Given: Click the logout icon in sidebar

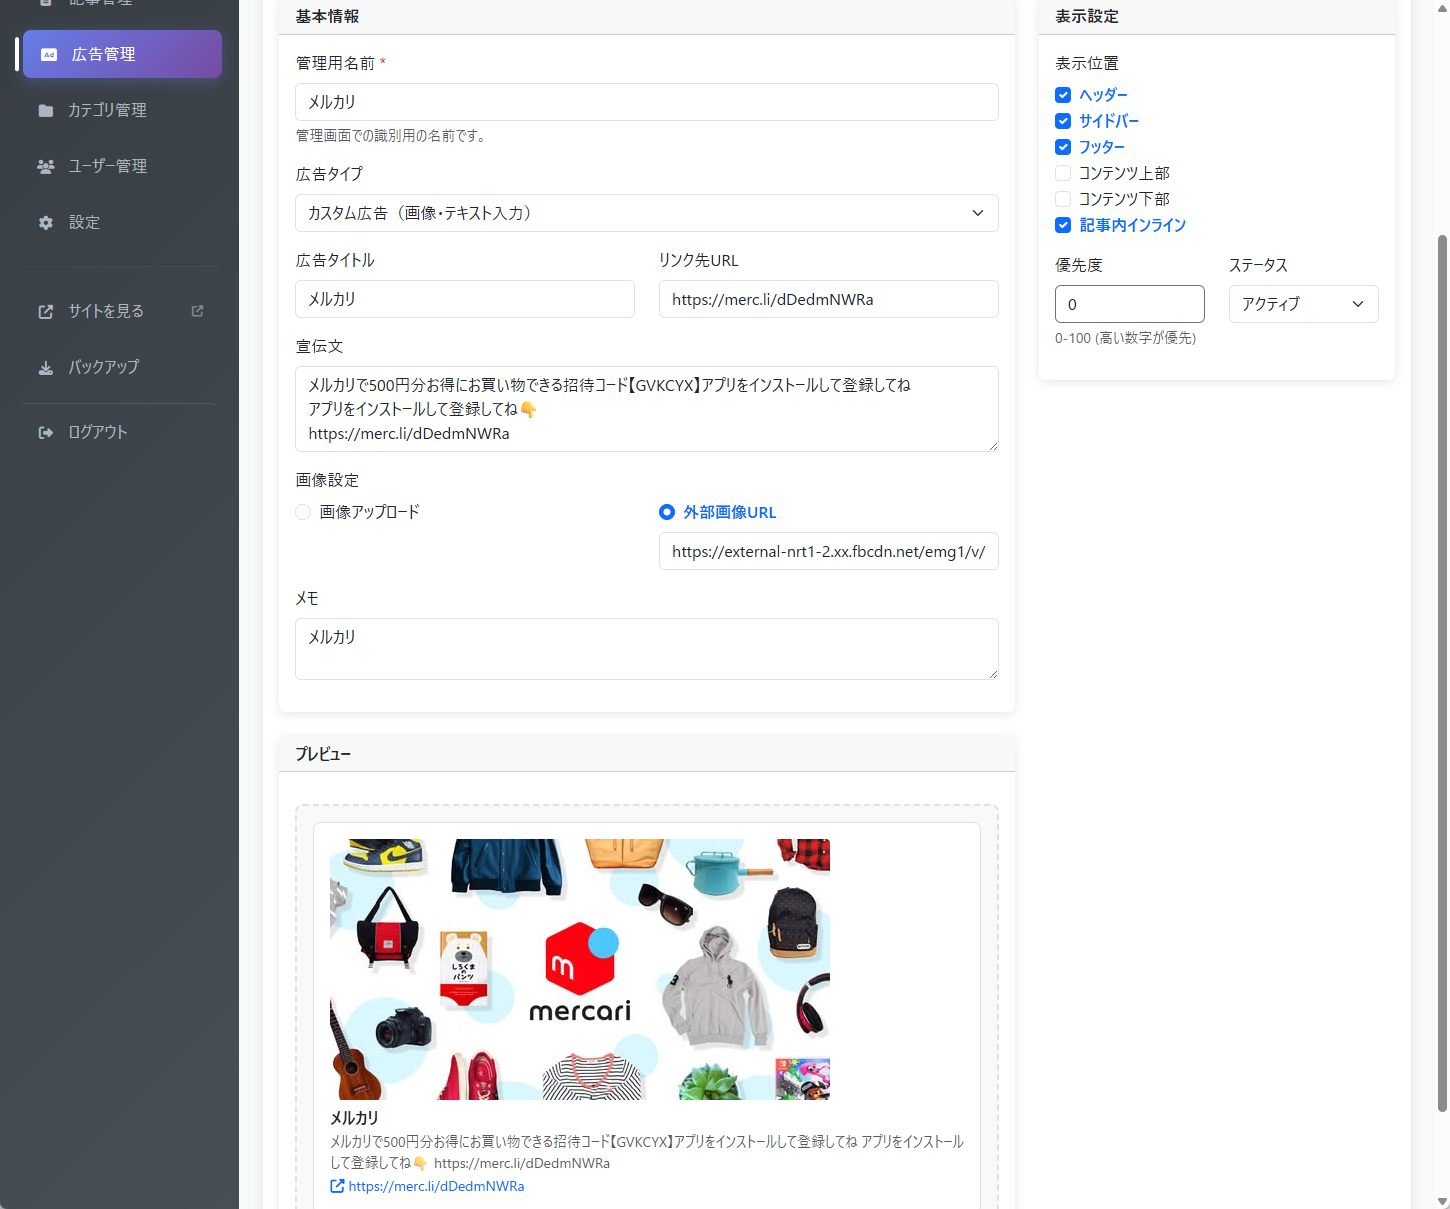Looking at the screenshot, I should click(46, 433).
